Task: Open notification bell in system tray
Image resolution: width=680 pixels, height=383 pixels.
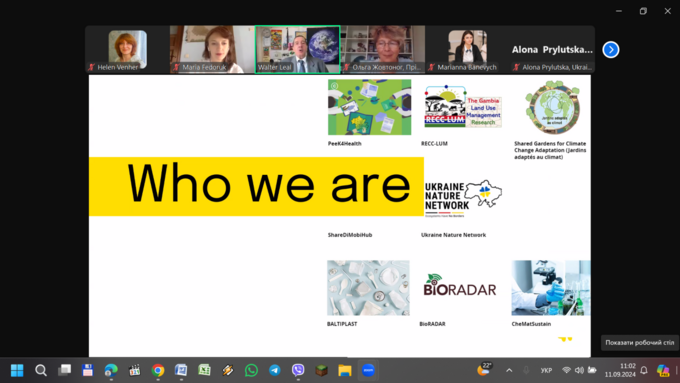Action: click(x=644, y=370)
